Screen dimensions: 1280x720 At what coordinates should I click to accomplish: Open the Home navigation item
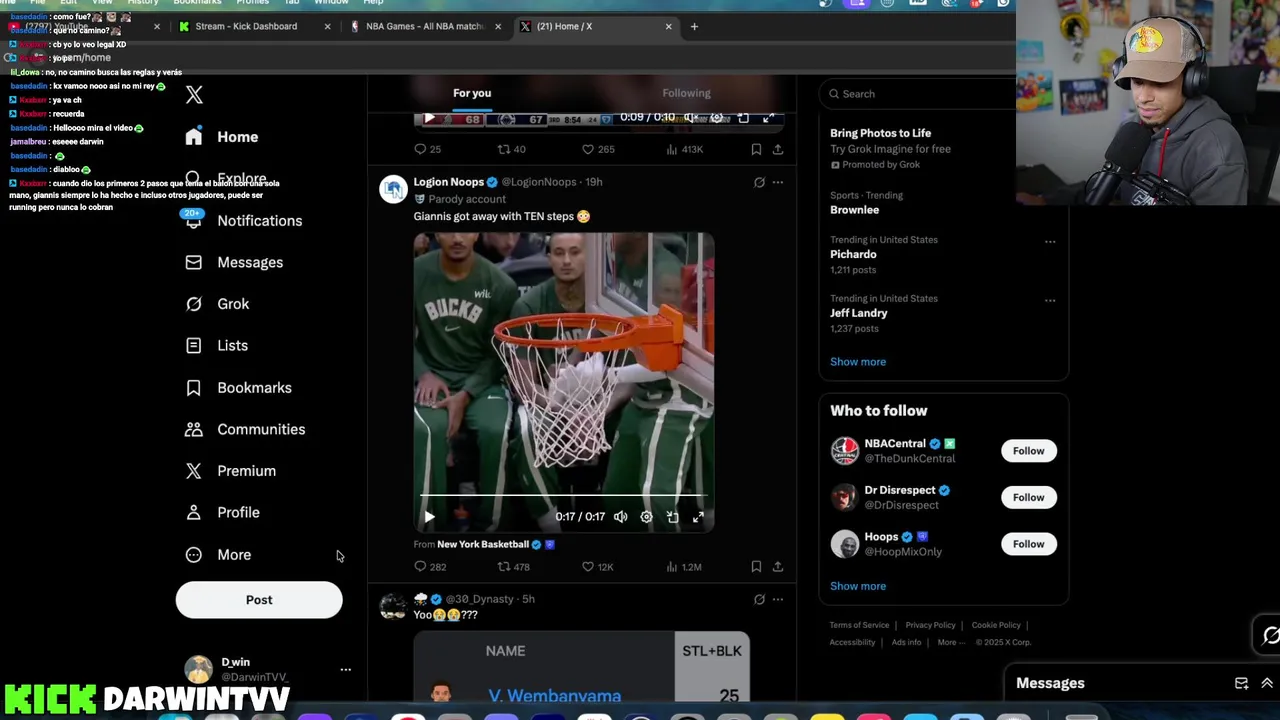pos(222,137)
